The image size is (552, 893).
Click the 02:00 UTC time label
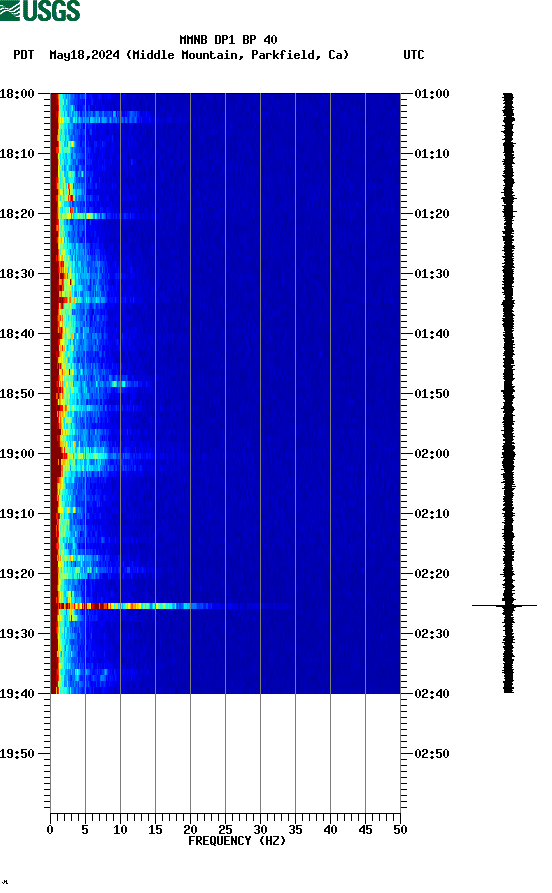coord(432,454)
